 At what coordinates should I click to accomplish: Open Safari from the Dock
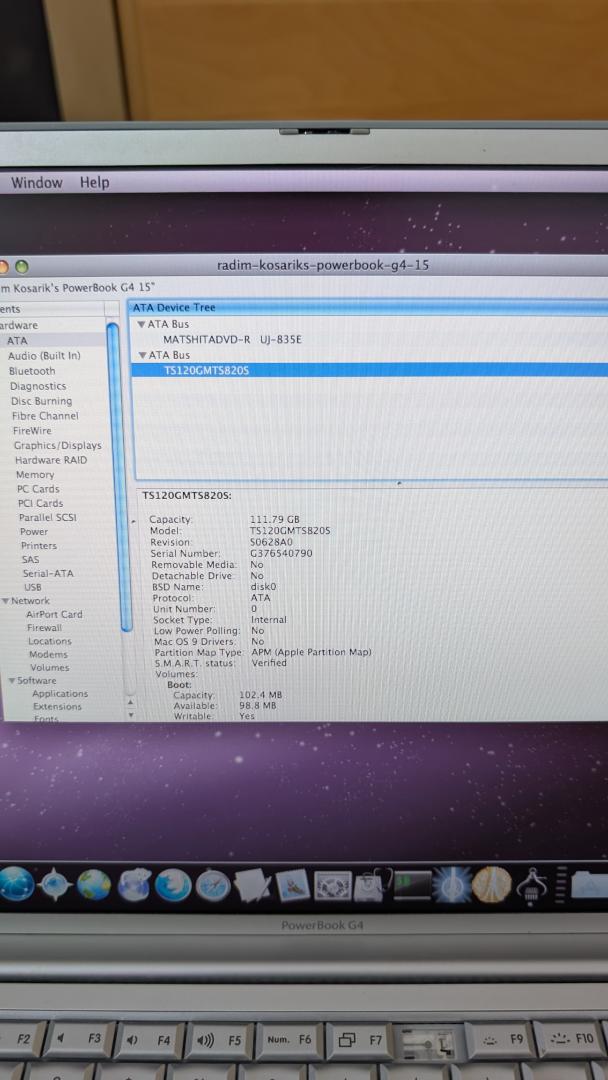point(213,884)
